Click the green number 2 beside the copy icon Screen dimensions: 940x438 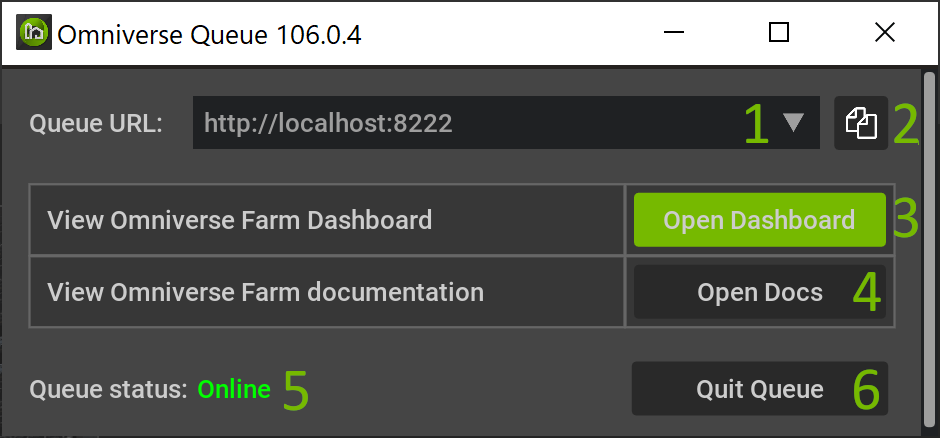click(x=906, y=125)
